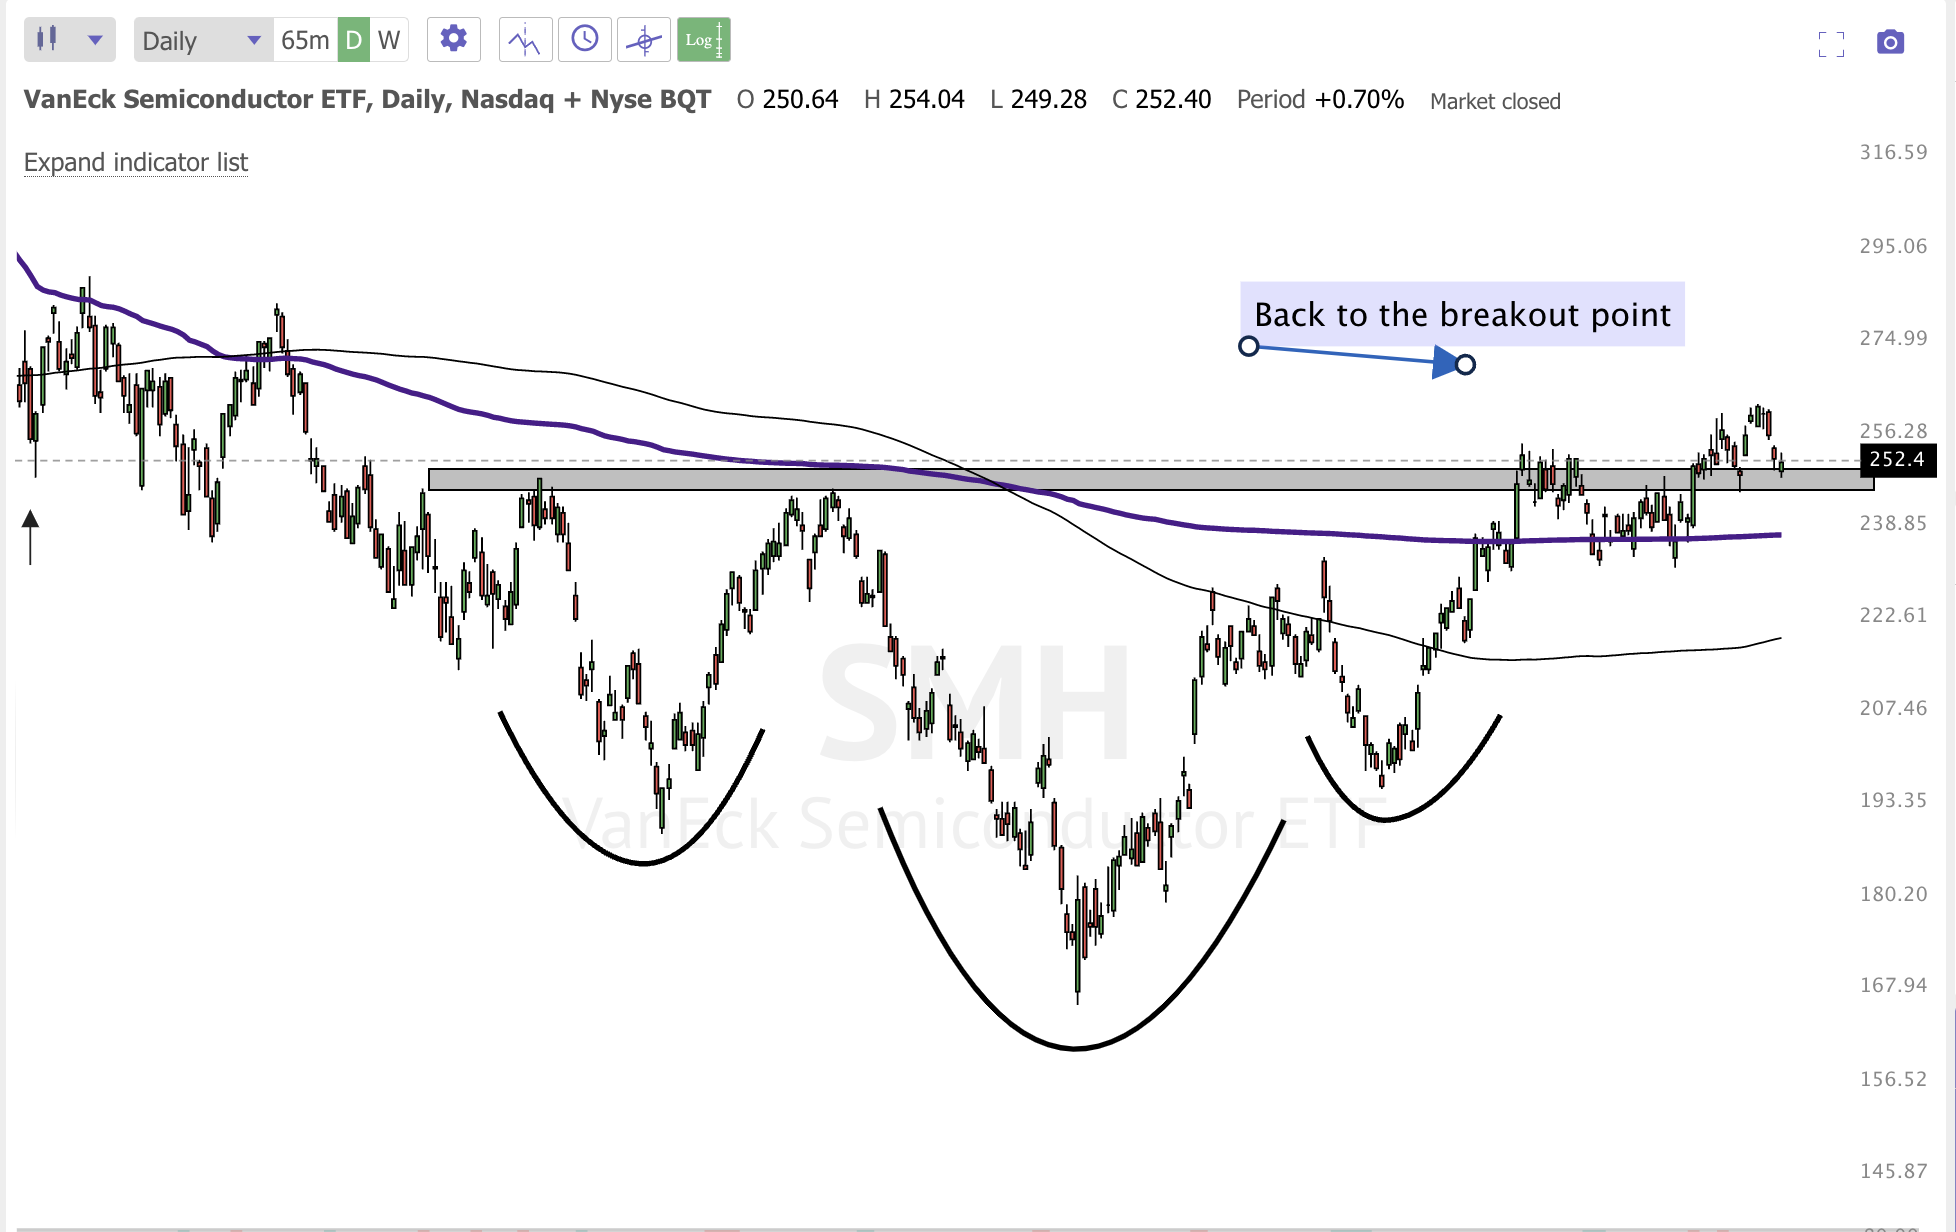Click the 252.4 current price label
Viewport: 1956px width, 1232px height.
[1896, 459]
